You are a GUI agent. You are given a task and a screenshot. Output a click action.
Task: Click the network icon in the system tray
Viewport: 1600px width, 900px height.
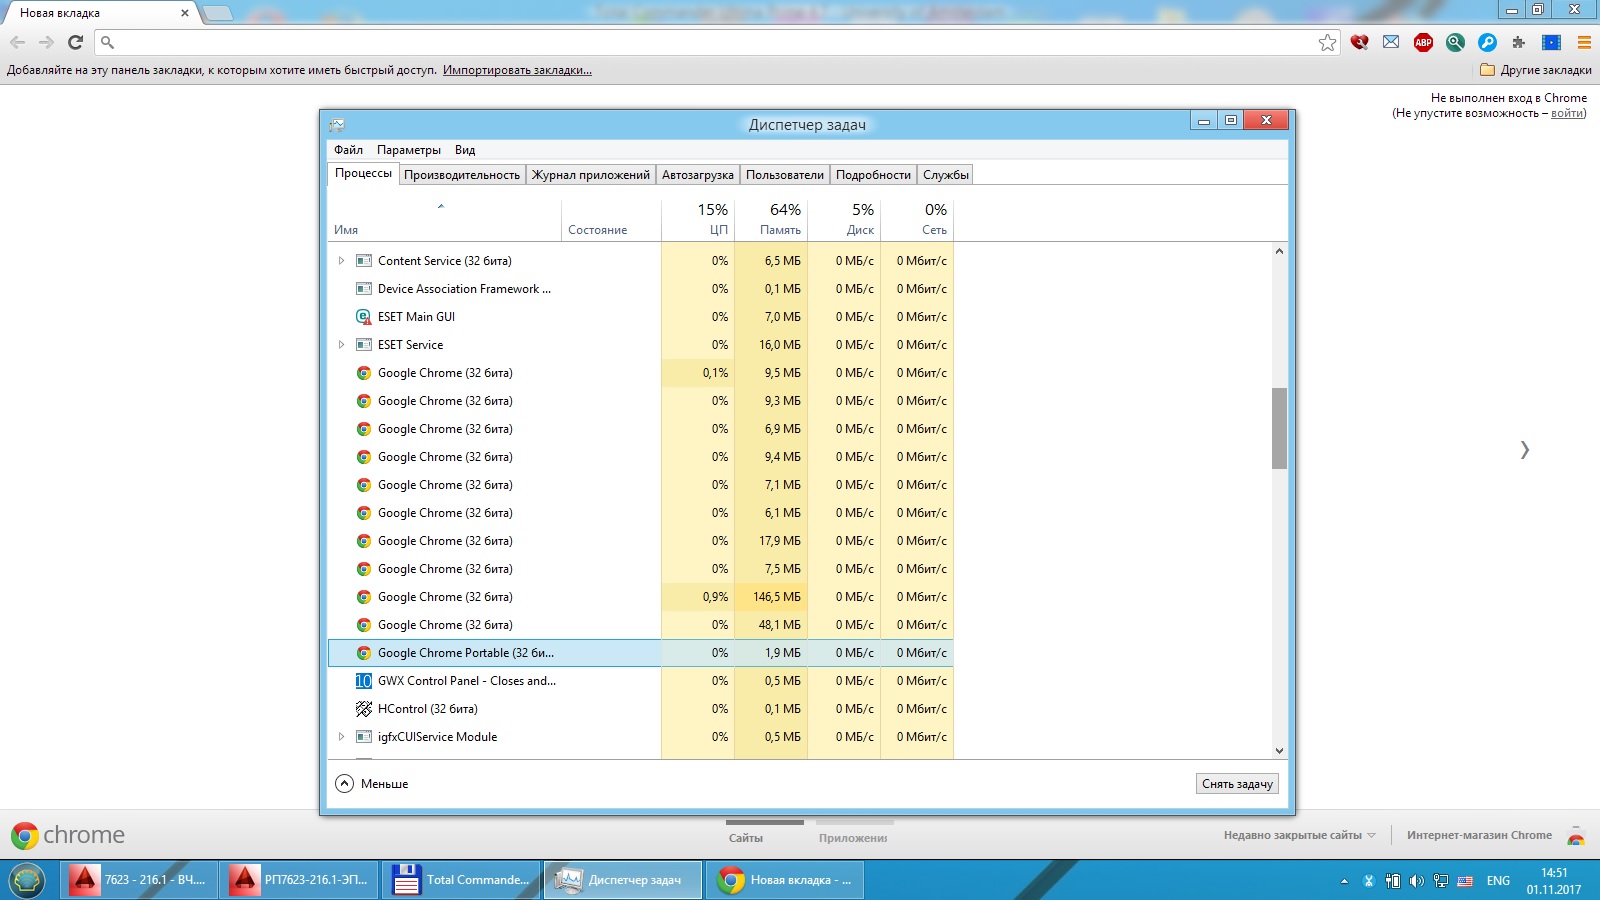pyautogui.click(x=1441, y=881)
